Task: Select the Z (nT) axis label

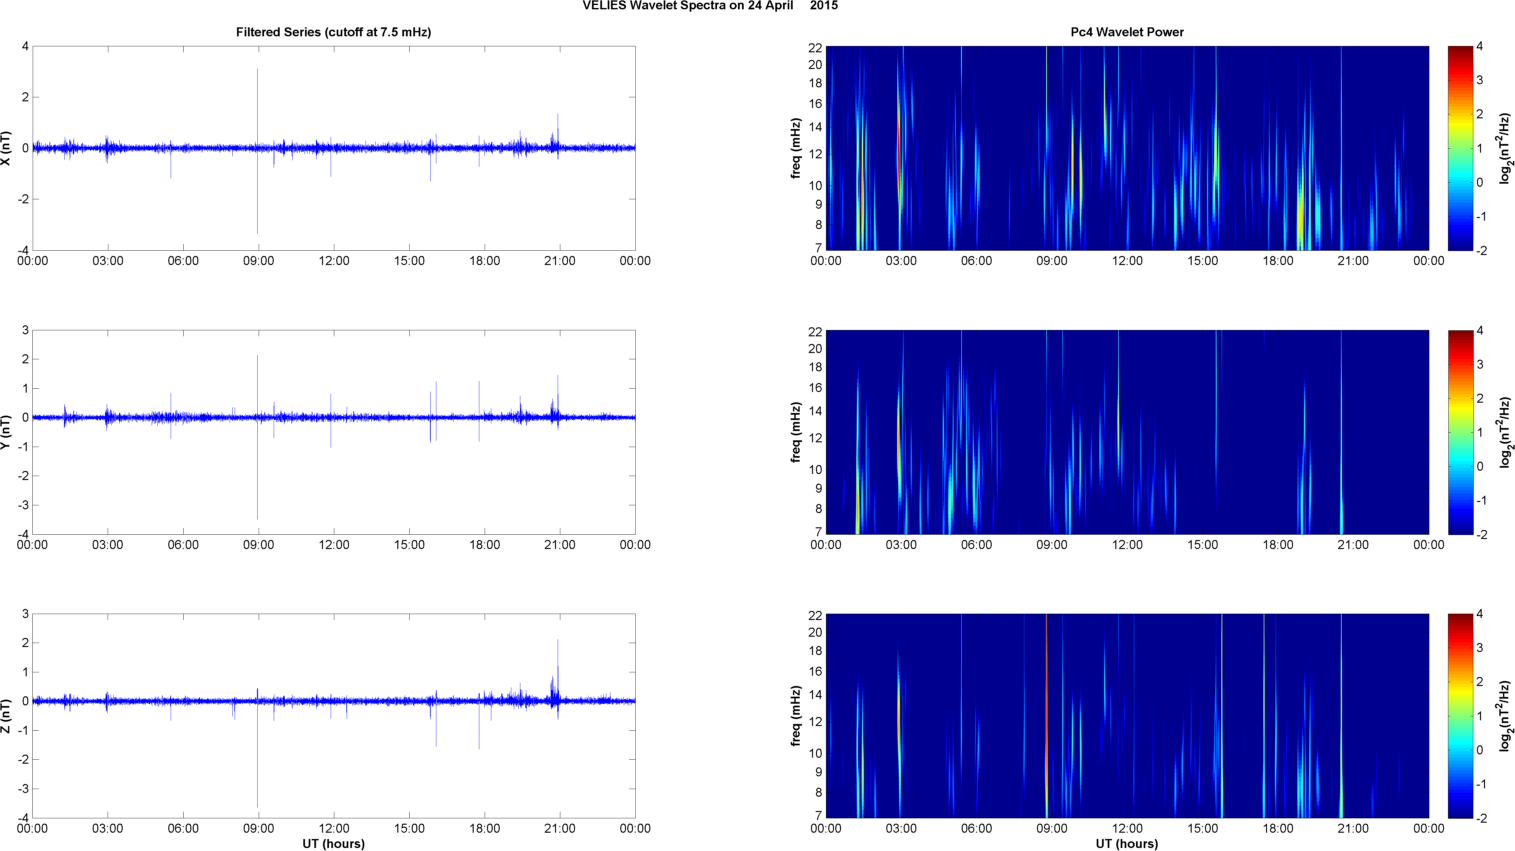Action: point(7,716)
